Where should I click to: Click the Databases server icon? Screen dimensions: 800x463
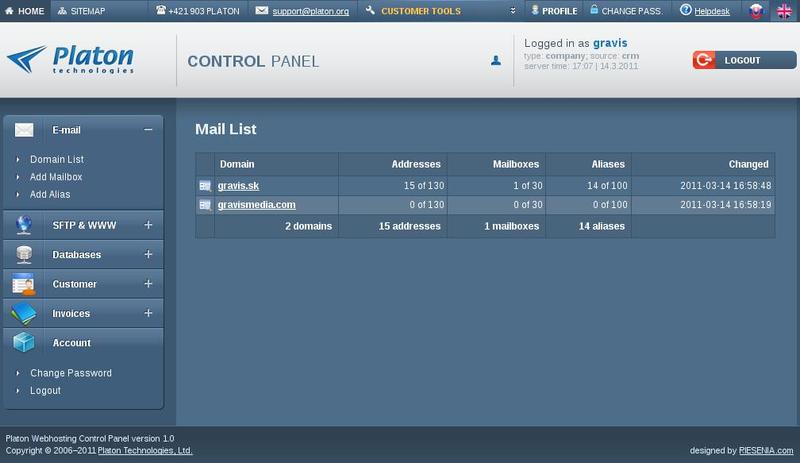coord(24,255)
